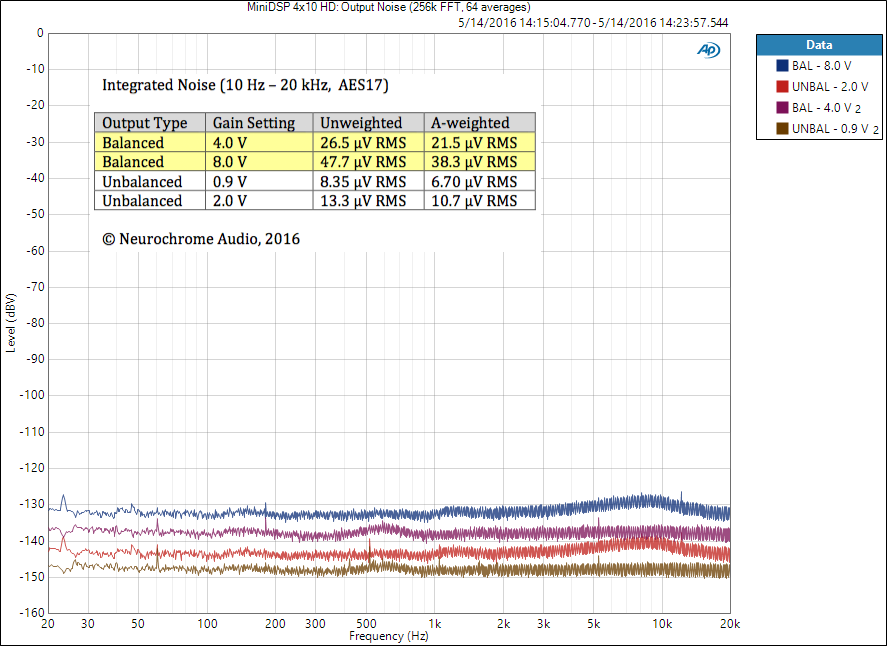Click the 500 frequency tick label
Screen dimensions: 887x646
[366, 623]
